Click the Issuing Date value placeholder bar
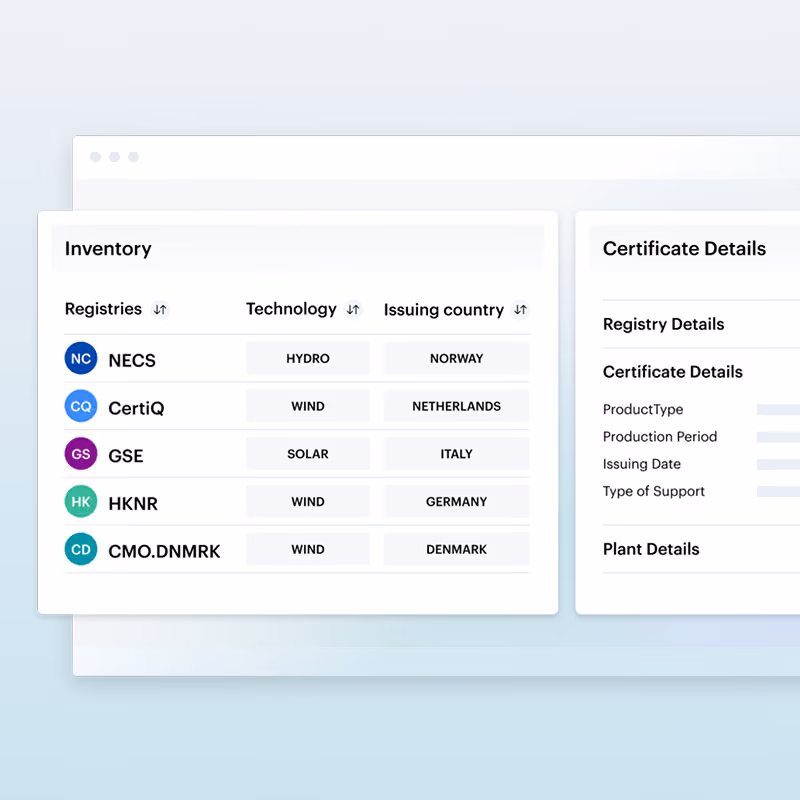The height and width of the screenshot is (800, 800). [779, 464]
